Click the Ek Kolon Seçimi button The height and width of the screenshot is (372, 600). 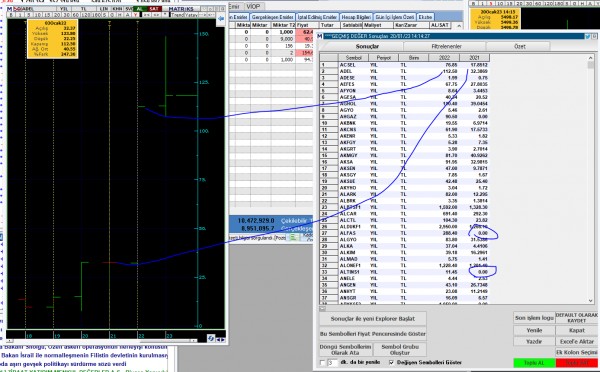577,352
